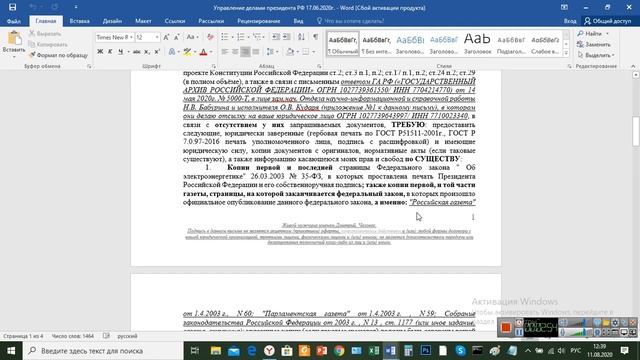Increase paragraph indent
640x360 pixels.
pyautogui.click(x=287, y=37)
